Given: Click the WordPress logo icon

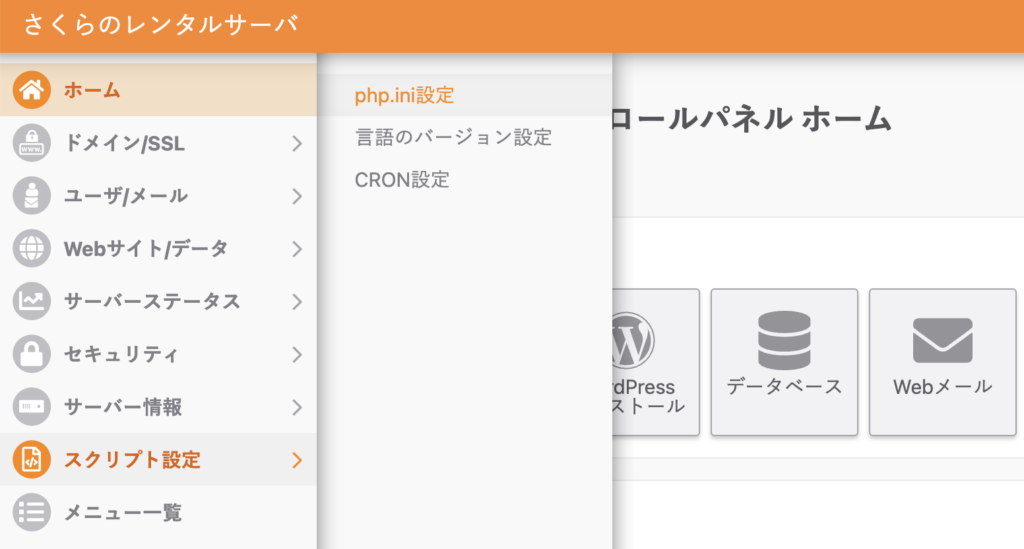Looking at the screenshot, I should tap(633, 340).
